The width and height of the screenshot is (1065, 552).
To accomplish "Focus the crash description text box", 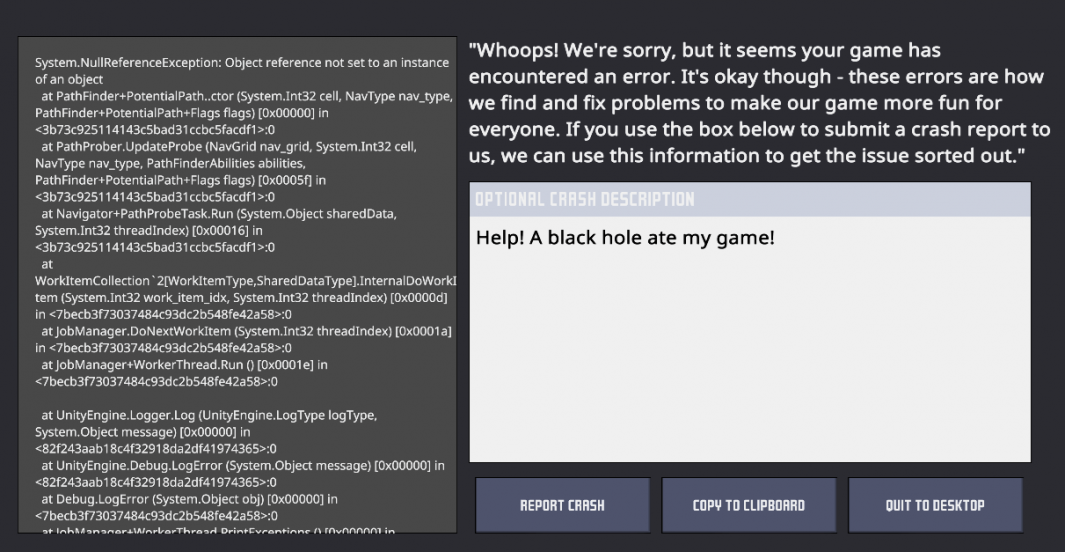I will click(750, 339).
